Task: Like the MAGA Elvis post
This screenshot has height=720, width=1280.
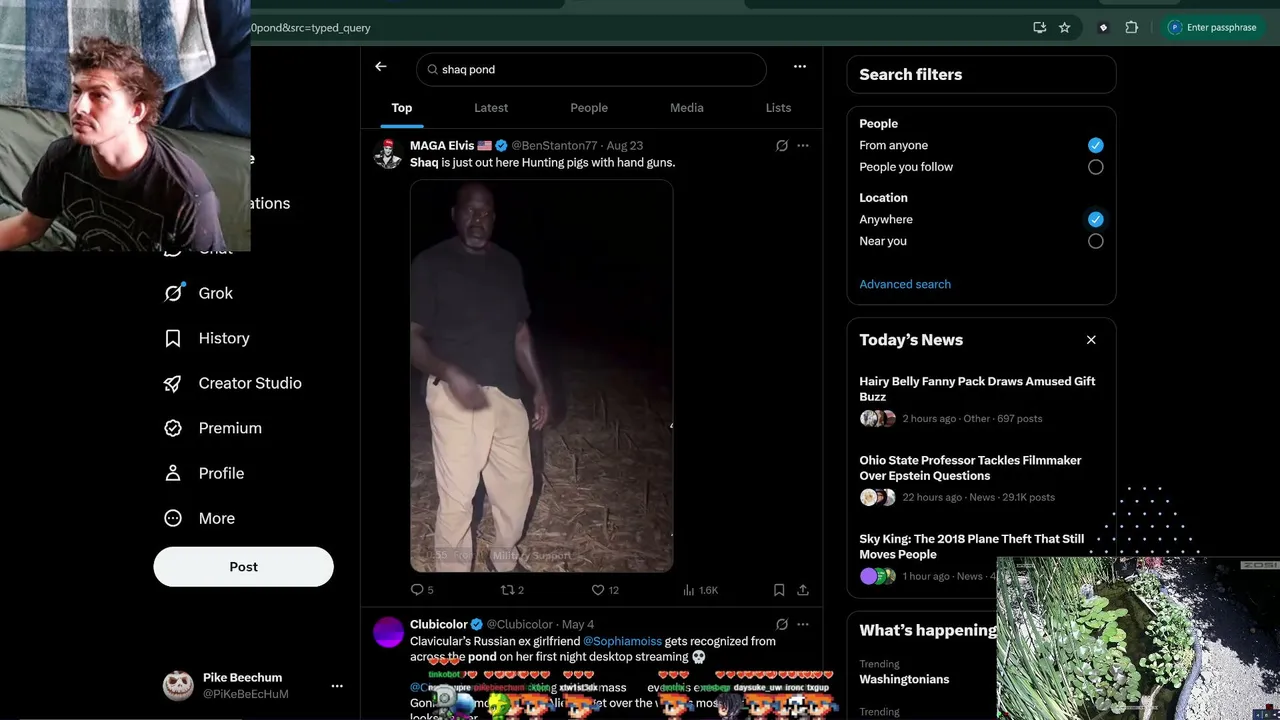Action: 605,590
